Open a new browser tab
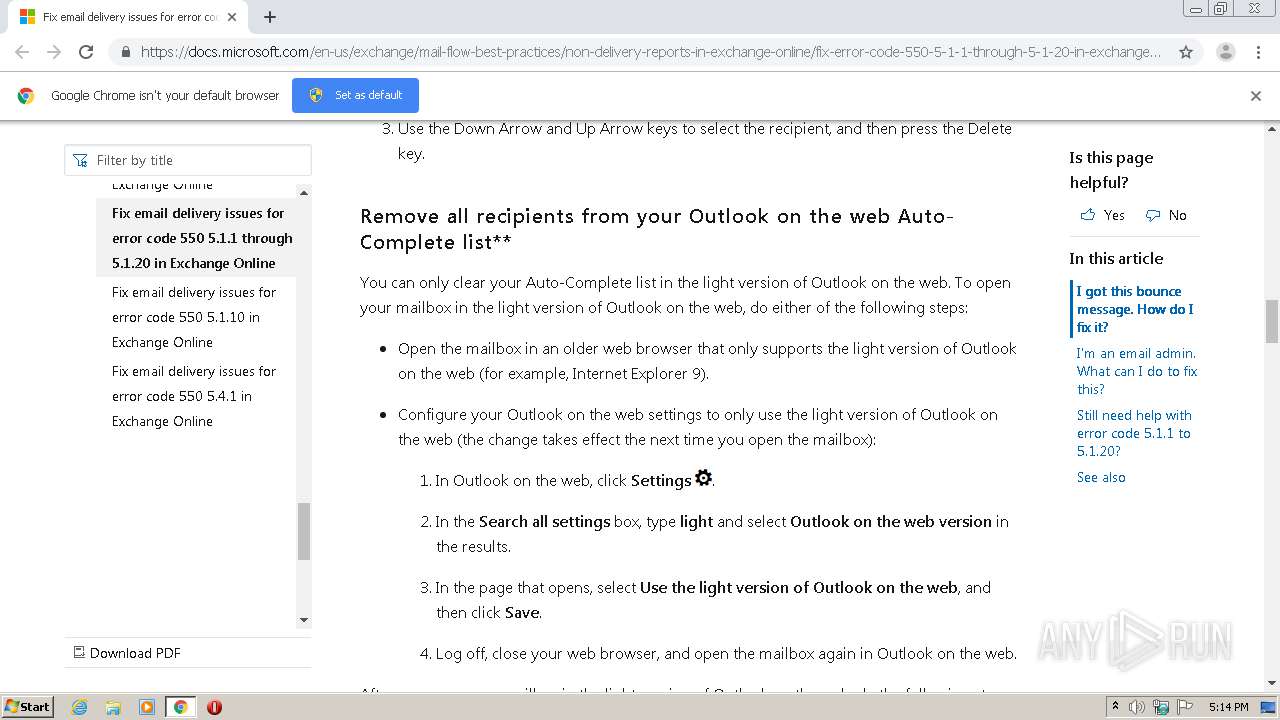 click(x=270, y=17)
